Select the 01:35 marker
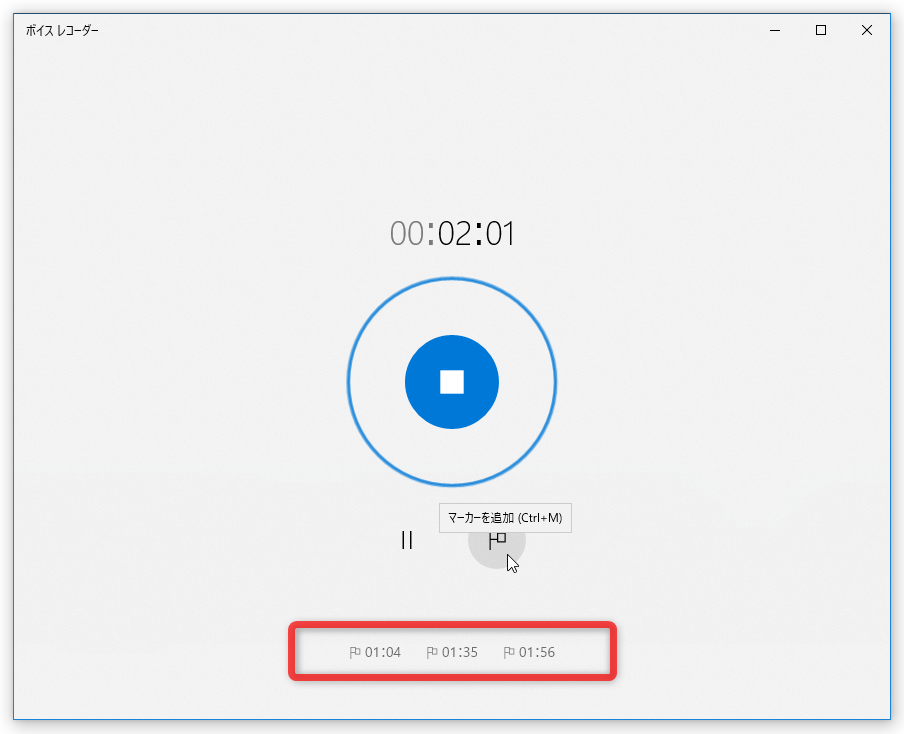 [x=451, y=652]
